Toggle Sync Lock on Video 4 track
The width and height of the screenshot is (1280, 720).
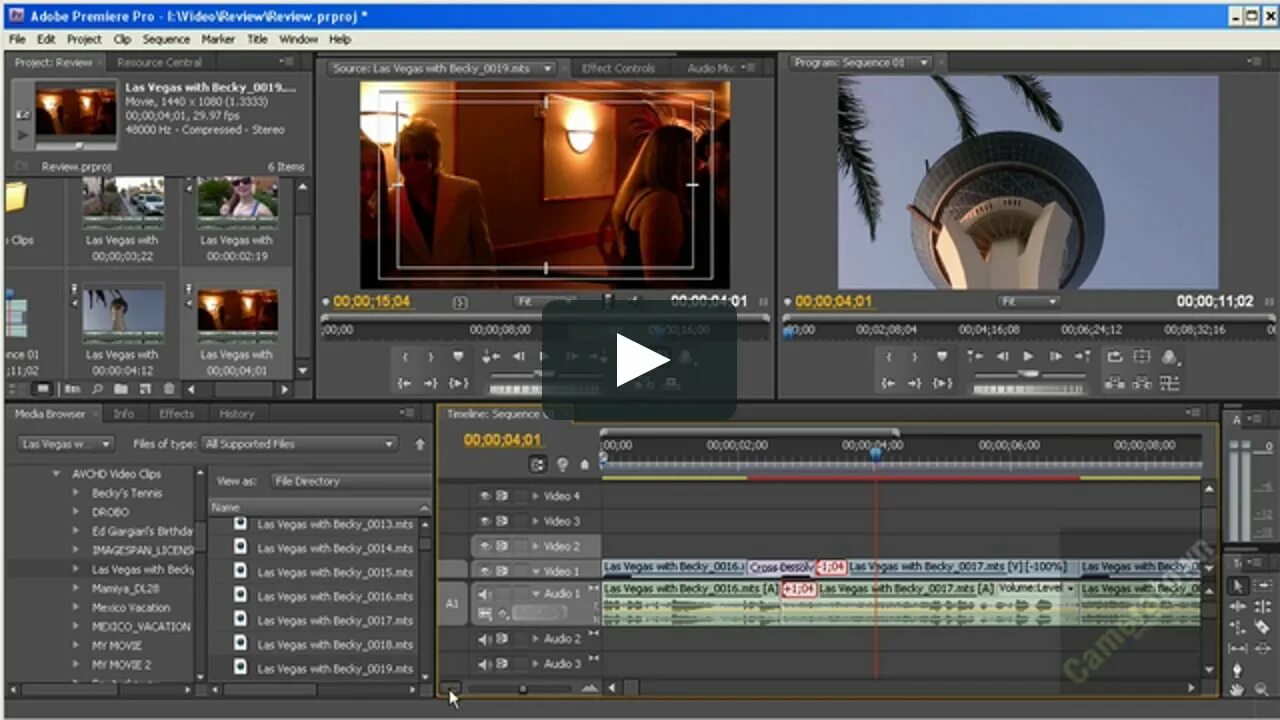[x=502, y=496]
